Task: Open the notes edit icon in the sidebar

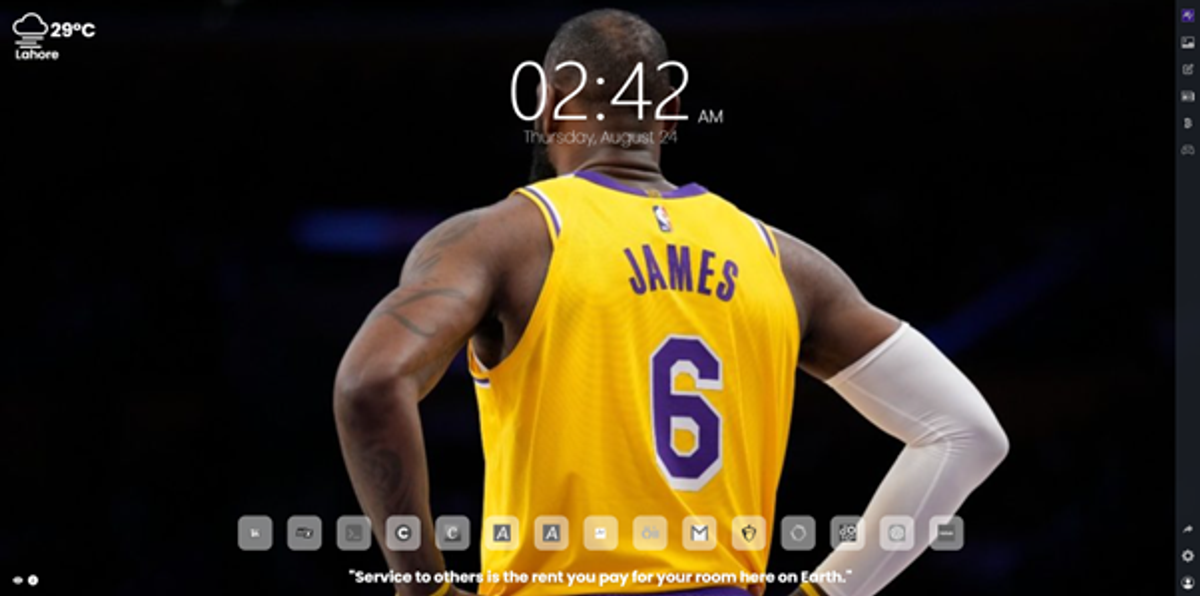Action: pyautogui.click(x=1188, y=69)
